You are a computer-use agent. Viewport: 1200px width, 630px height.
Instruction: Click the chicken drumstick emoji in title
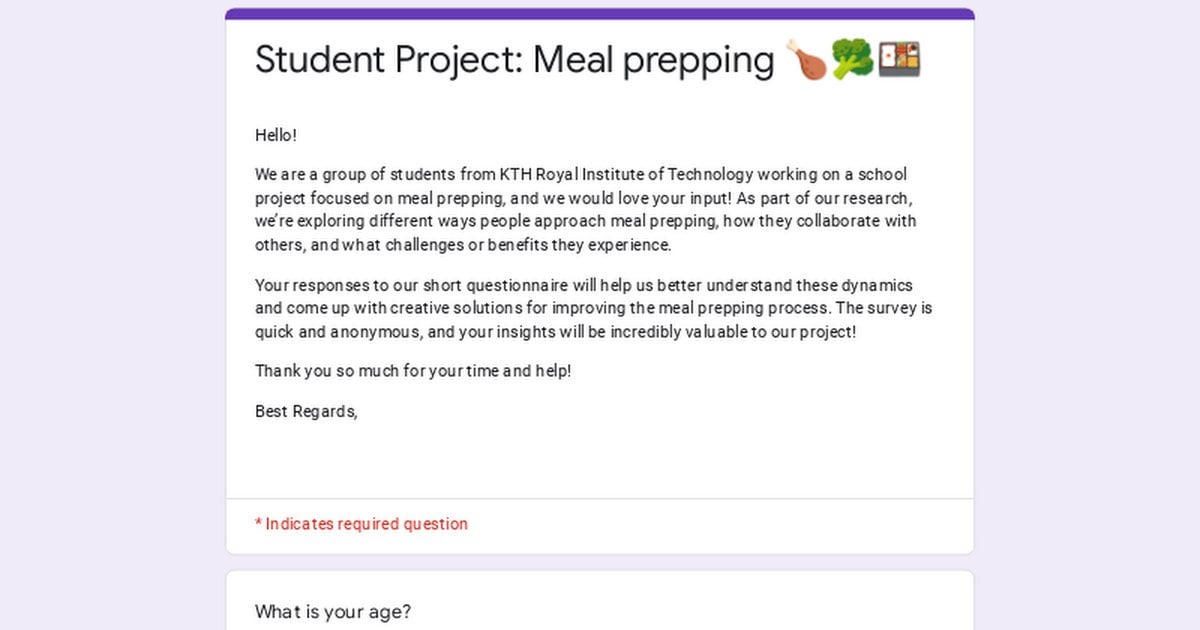[x=807, y=61]
